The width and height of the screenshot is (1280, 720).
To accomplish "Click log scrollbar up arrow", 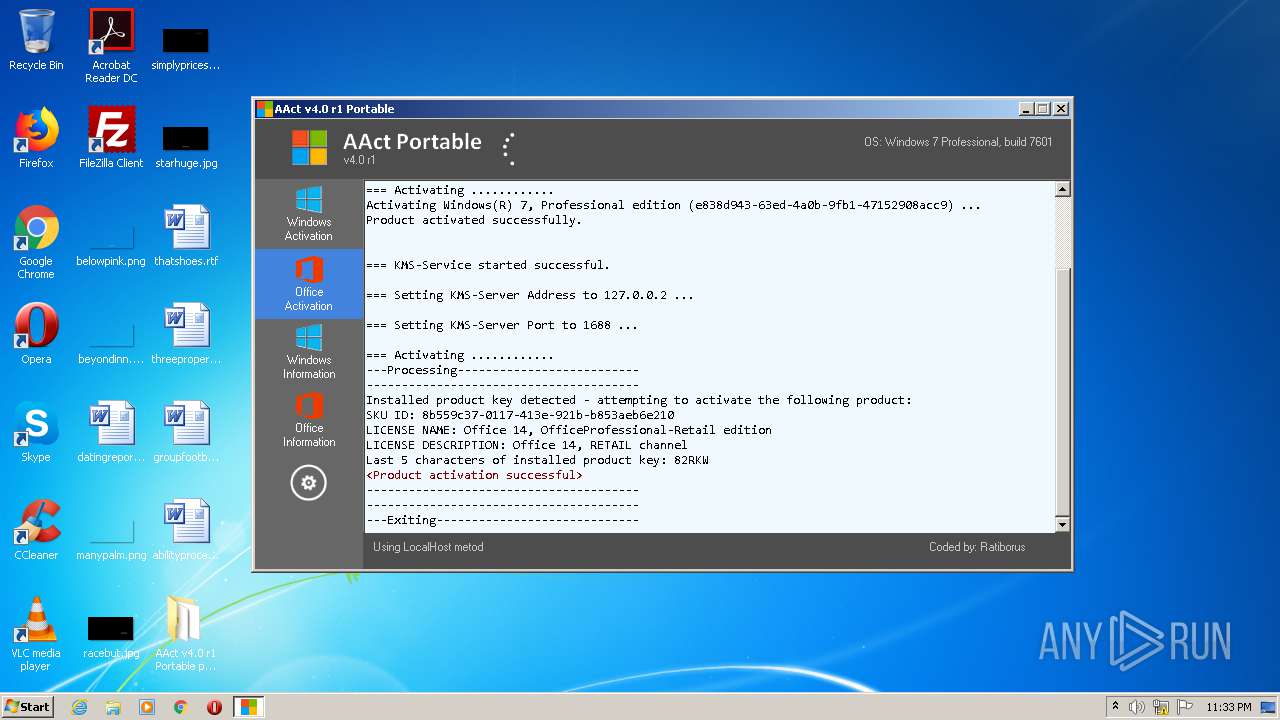I will 1062,189.
